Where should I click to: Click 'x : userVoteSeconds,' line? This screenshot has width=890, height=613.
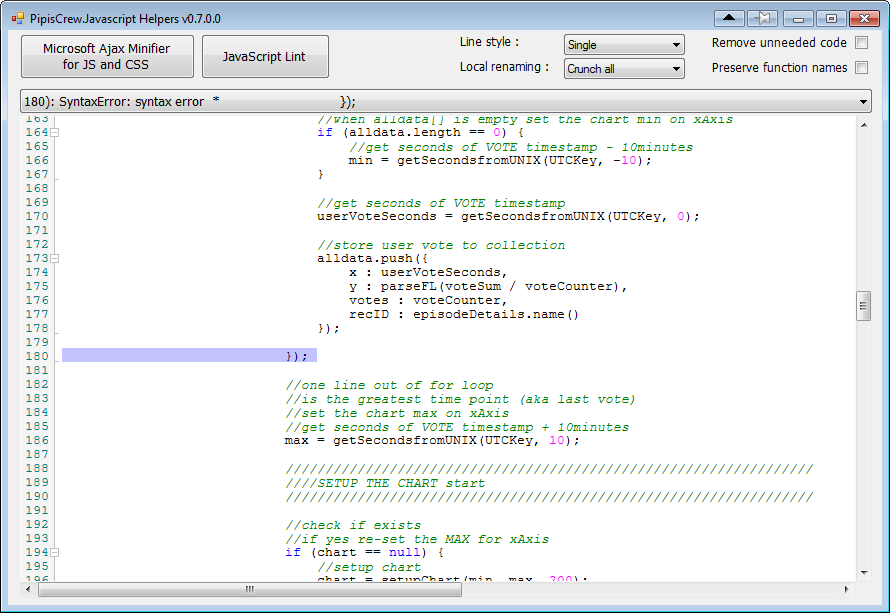tap(428, 272)
